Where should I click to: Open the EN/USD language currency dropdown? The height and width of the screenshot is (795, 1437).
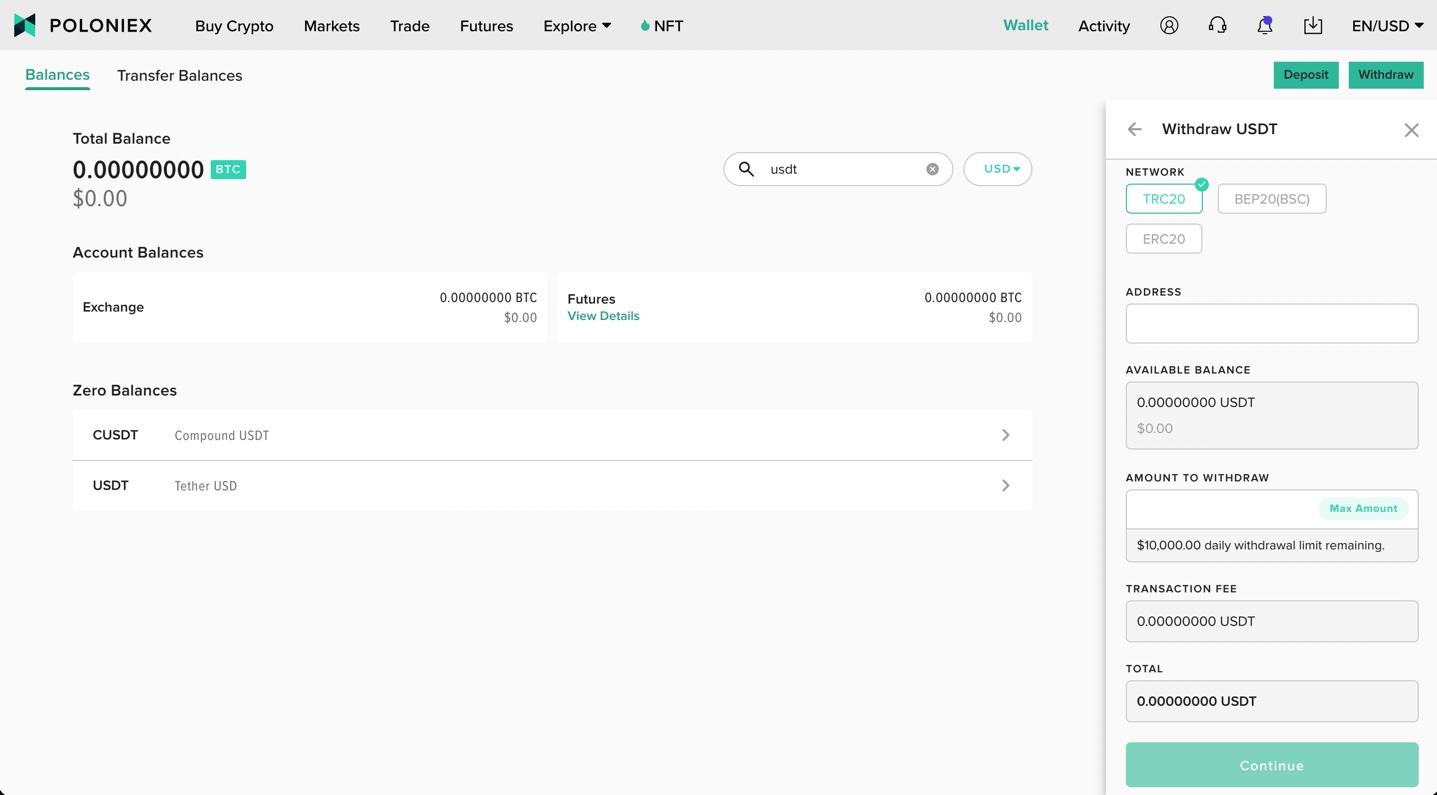click(1387, 26)
